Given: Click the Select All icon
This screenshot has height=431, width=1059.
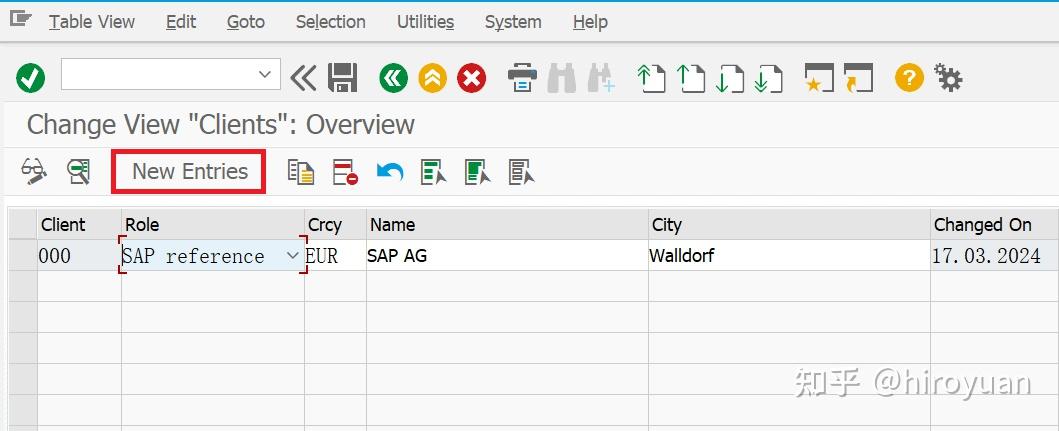Looking at the screenshot, I should (434, 172).
